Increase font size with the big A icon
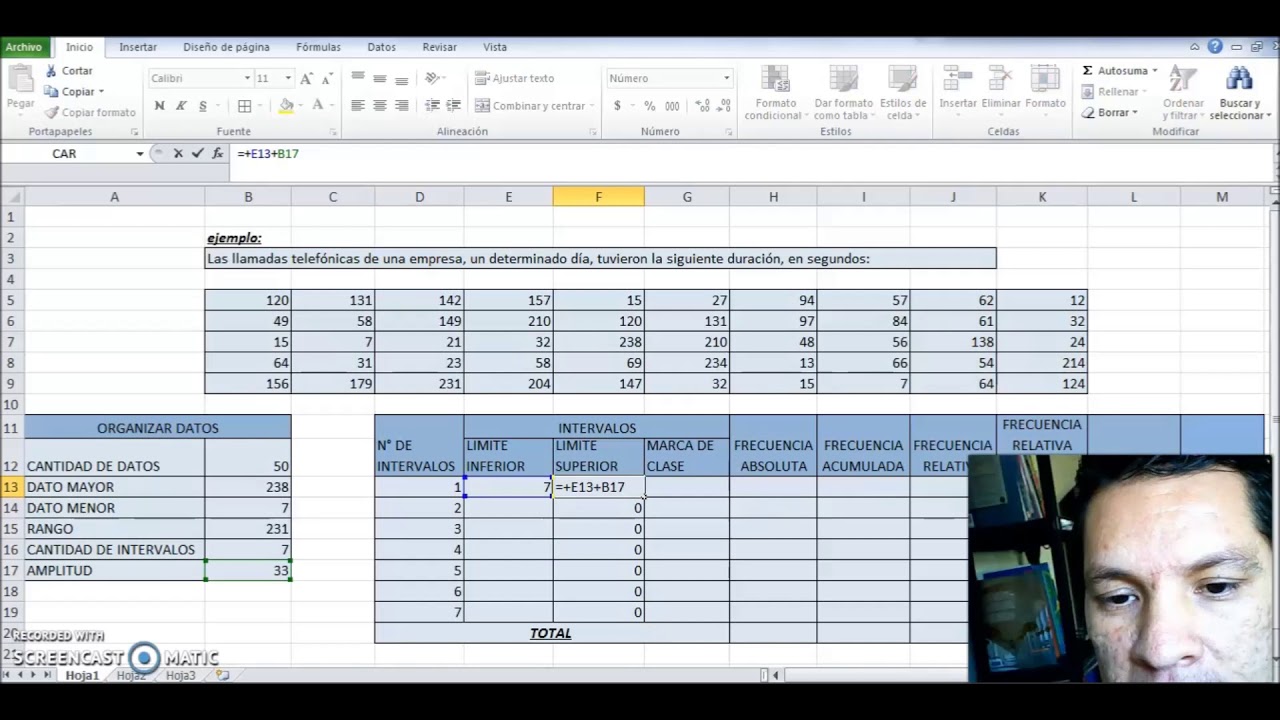Screen dimensions: 1280x720 [x=307, y=78]
